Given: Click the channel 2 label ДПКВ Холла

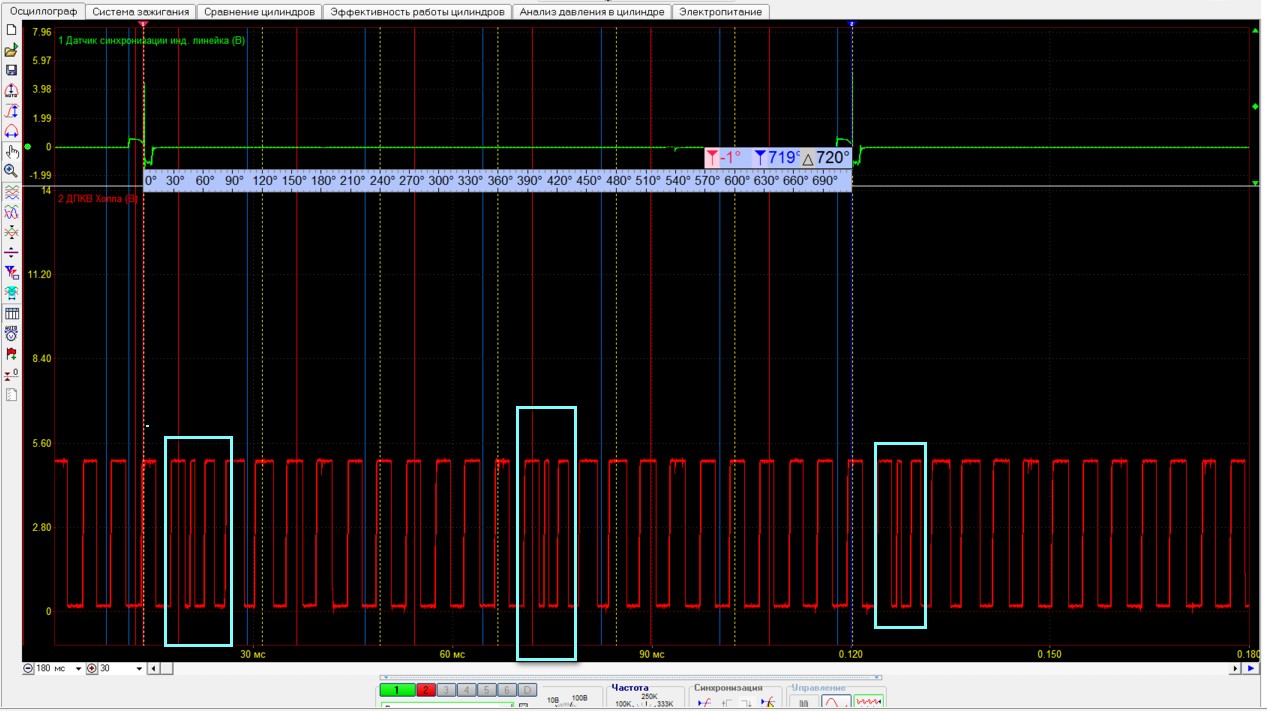Looking at the screenshot, I should coord(98,199).
